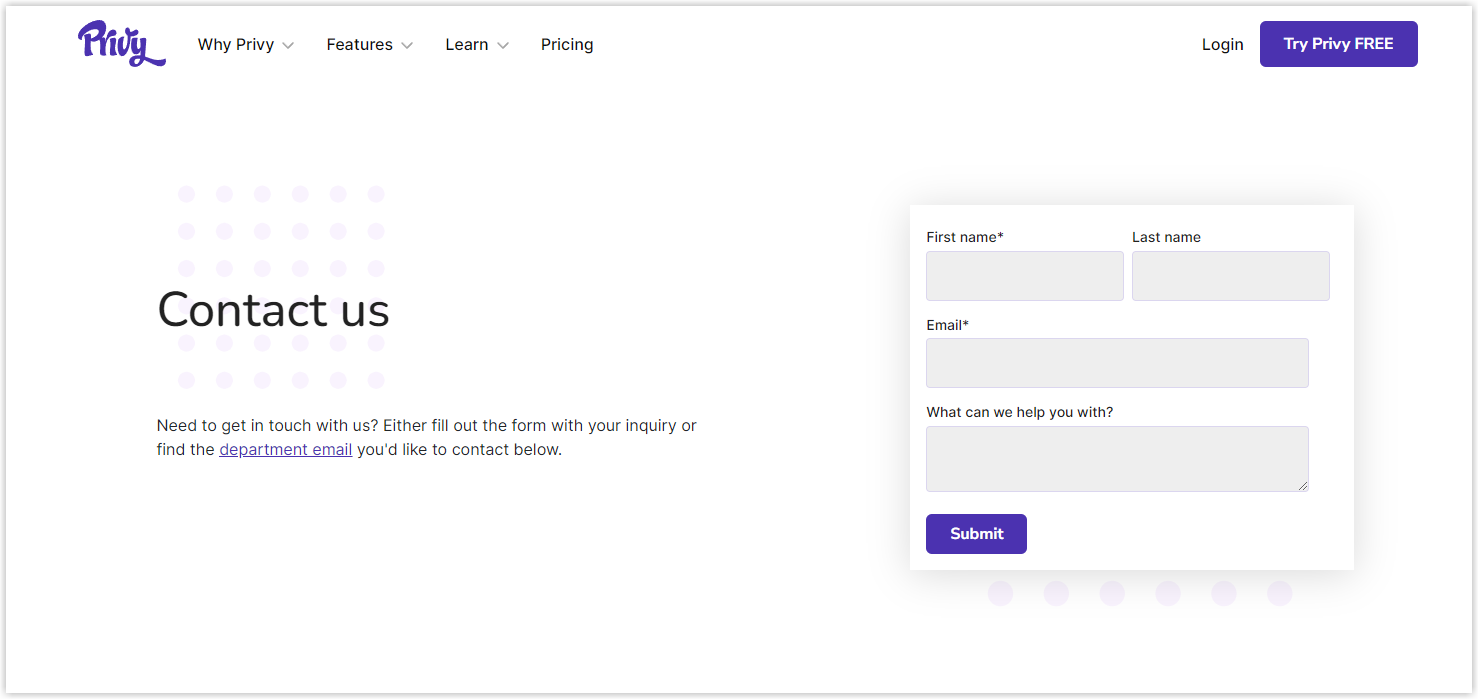Open the Learn menu
This screenshot has height=700, width=1479.
(x=467, y=44)
